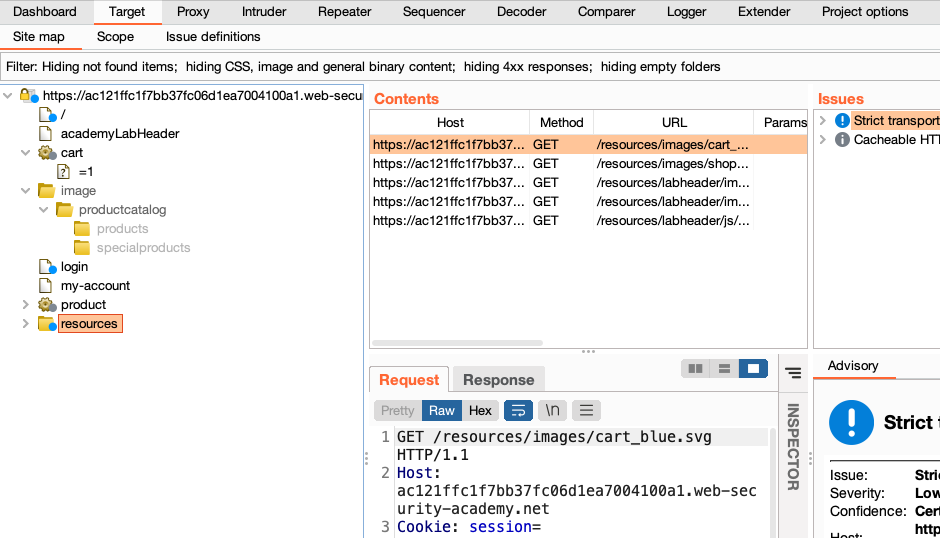940x538 pixels.
Task: Expand the resources folder node
Action: pyautogui.click(x=26, y=324)
